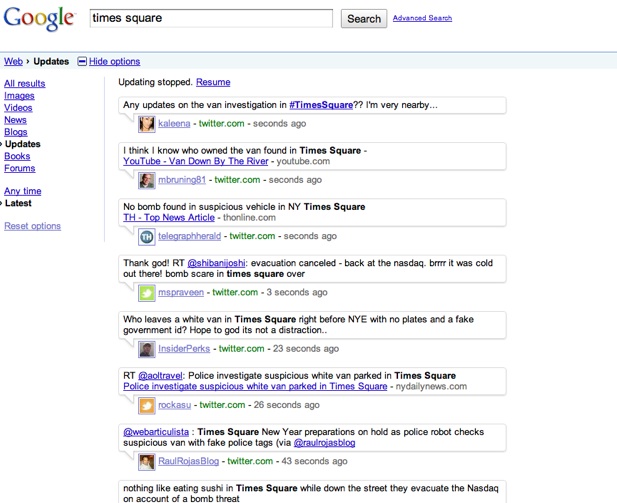Viewport: 617px width, 503px height.
Task: Open the Advanced Search link
Action: click(422, 18)
